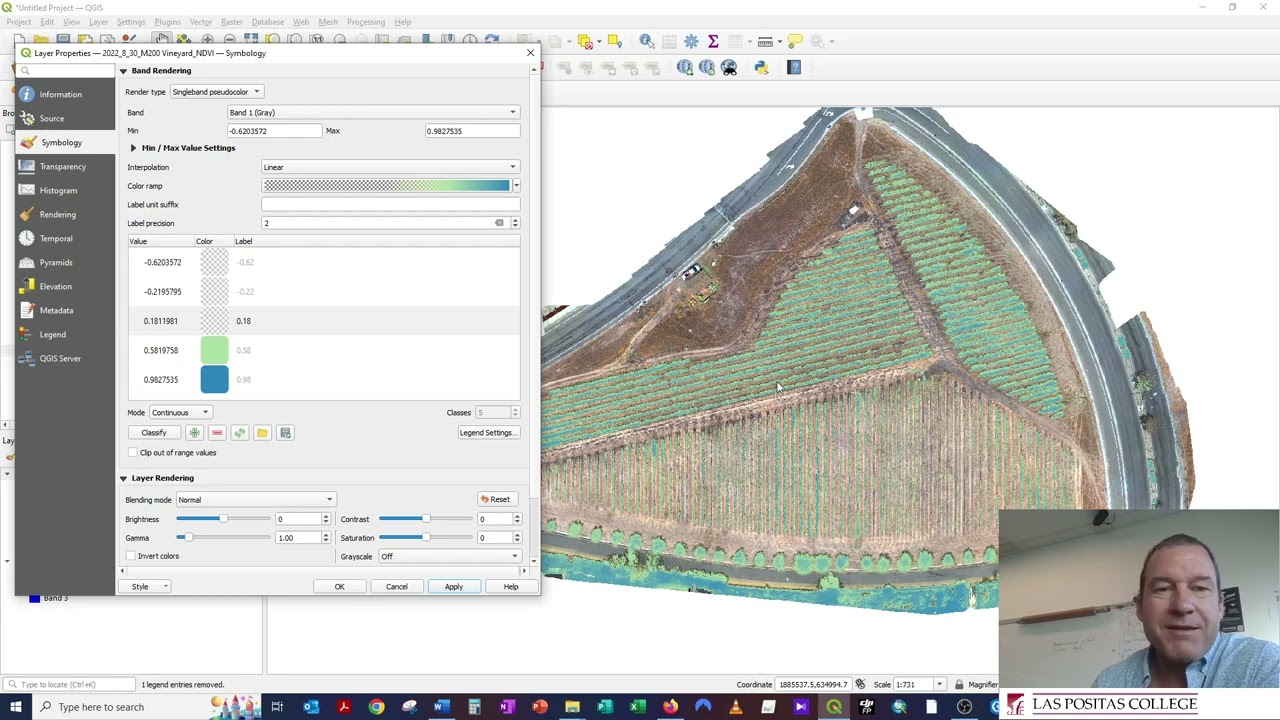1280x720 pixels.
Task: Click the Brightness slider handle
Action: point(223,519)
